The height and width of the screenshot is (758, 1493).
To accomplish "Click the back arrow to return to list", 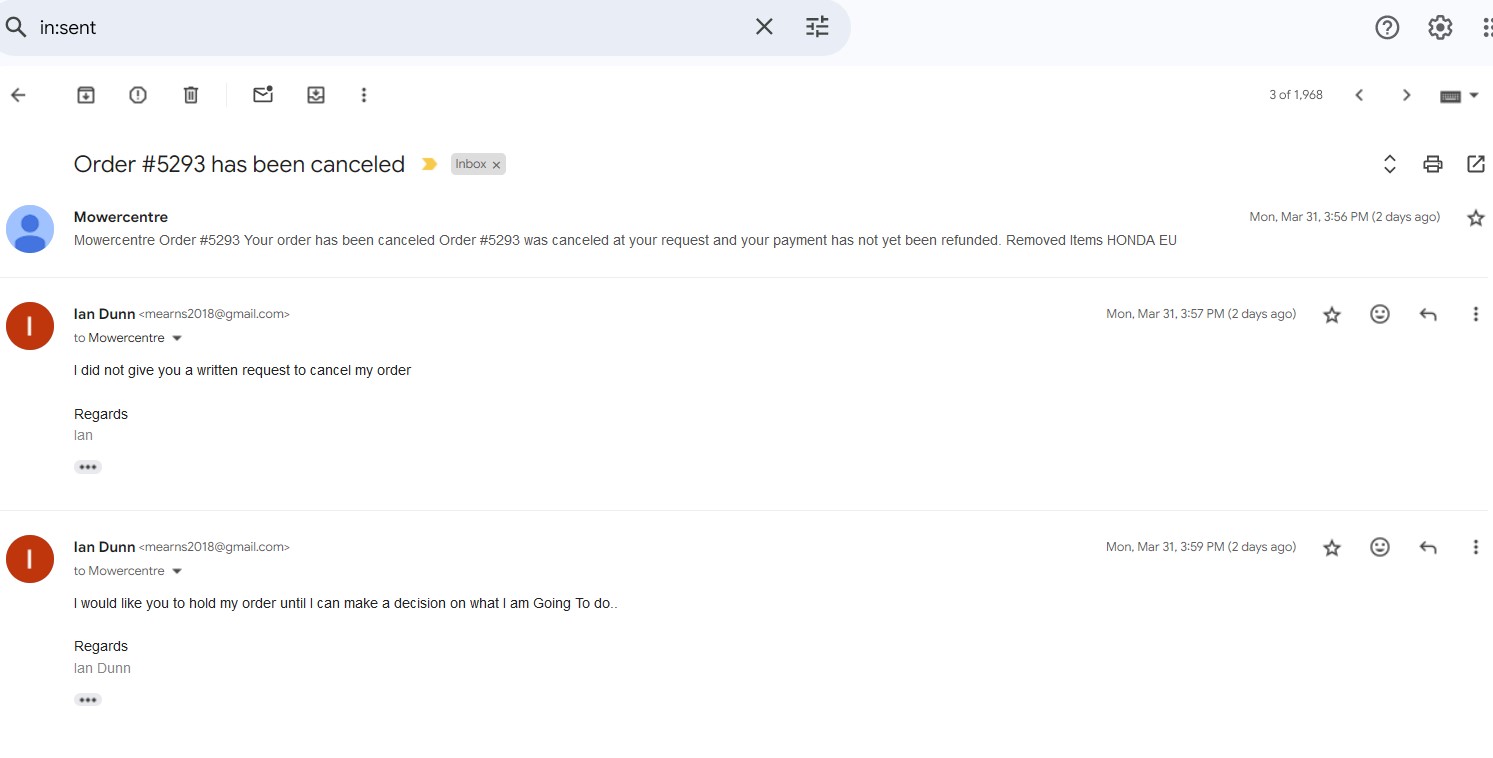I will click(18, 95).
